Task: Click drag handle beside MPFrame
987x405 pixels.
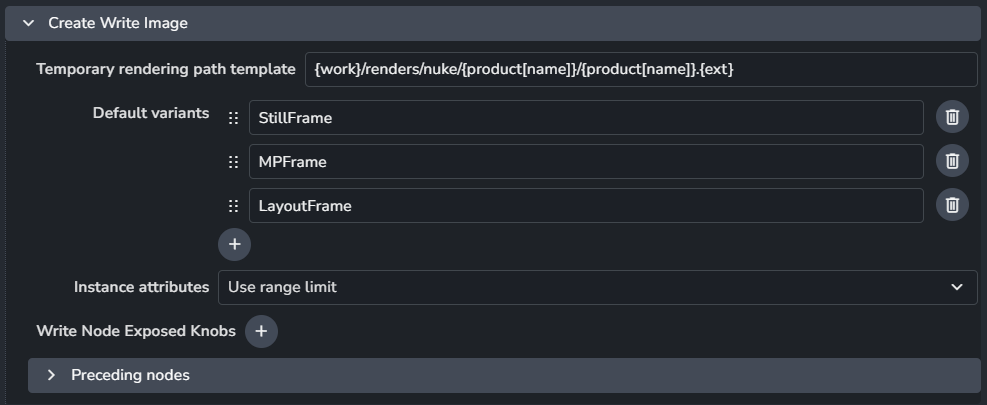Action: pos(233,162)
